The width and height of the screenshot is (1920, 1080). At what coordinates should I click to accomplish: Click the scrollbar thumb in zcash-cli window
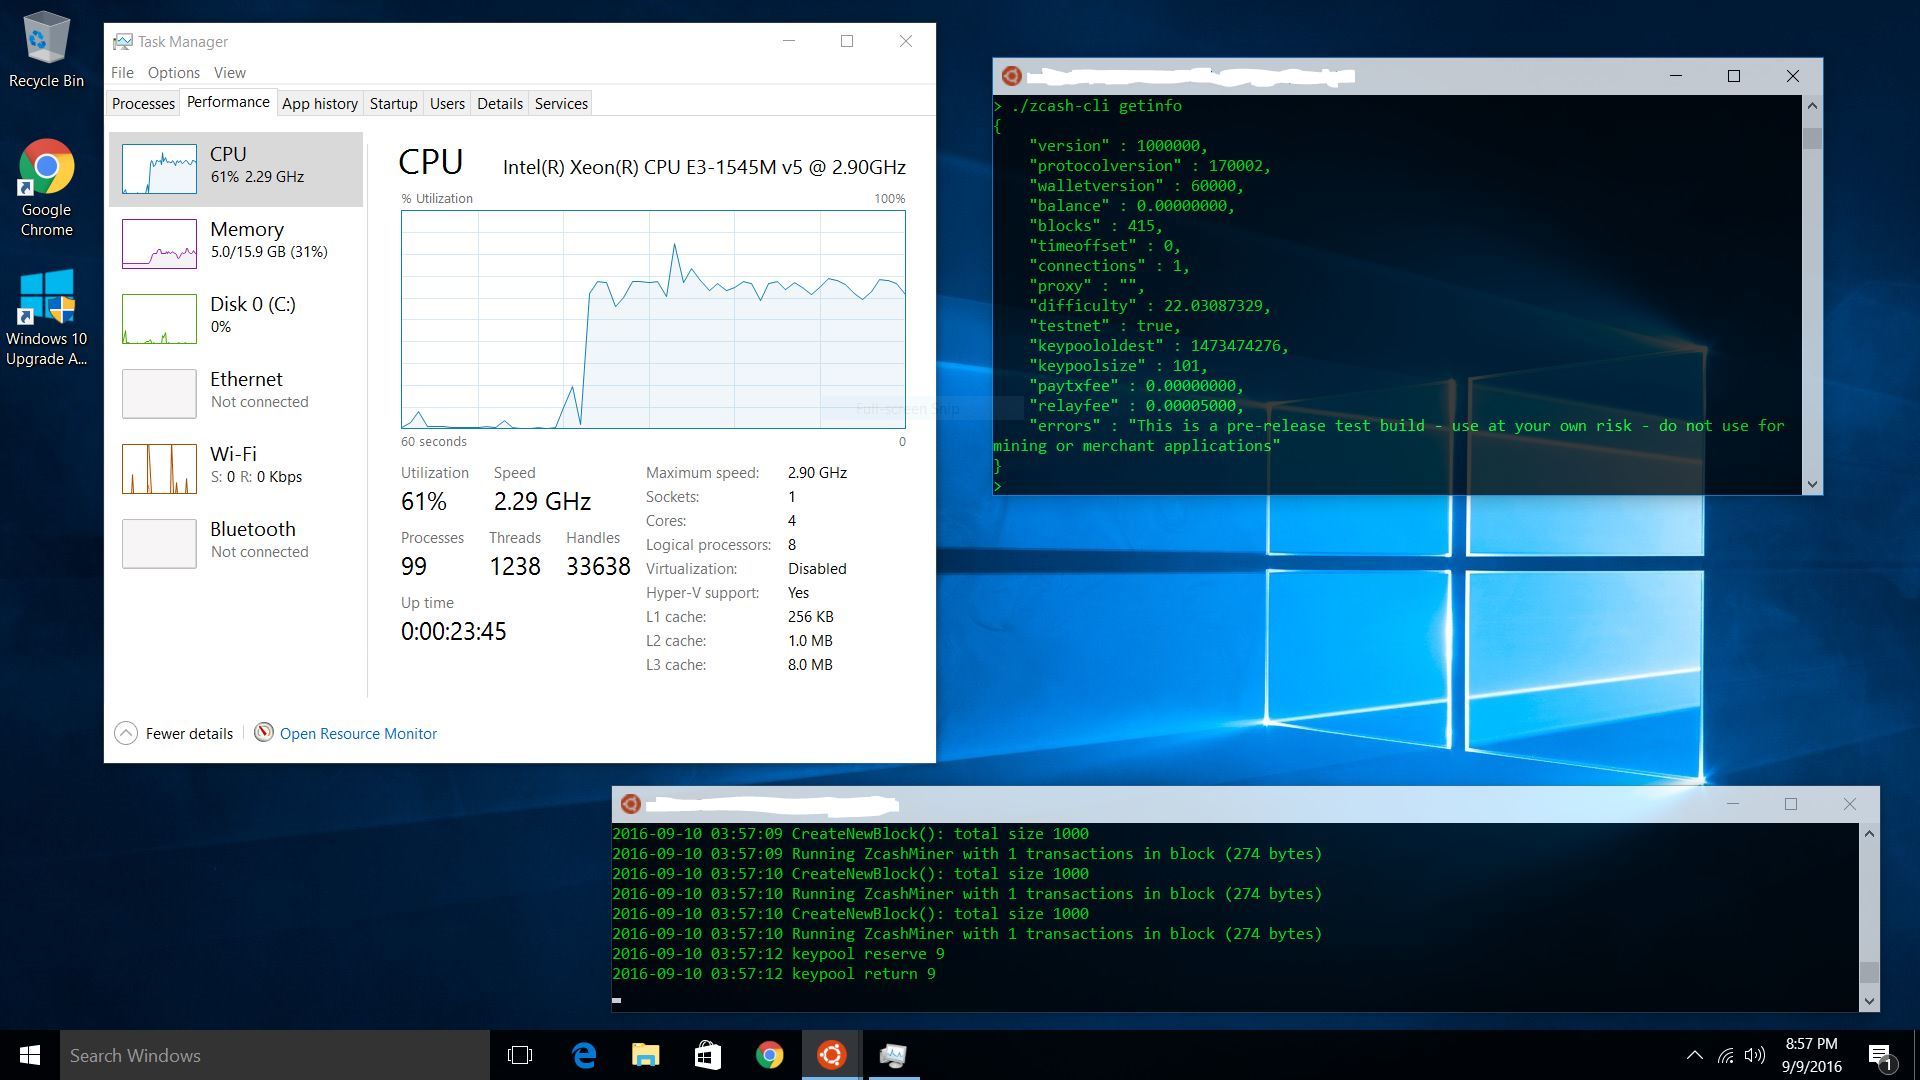(1812, 139)
